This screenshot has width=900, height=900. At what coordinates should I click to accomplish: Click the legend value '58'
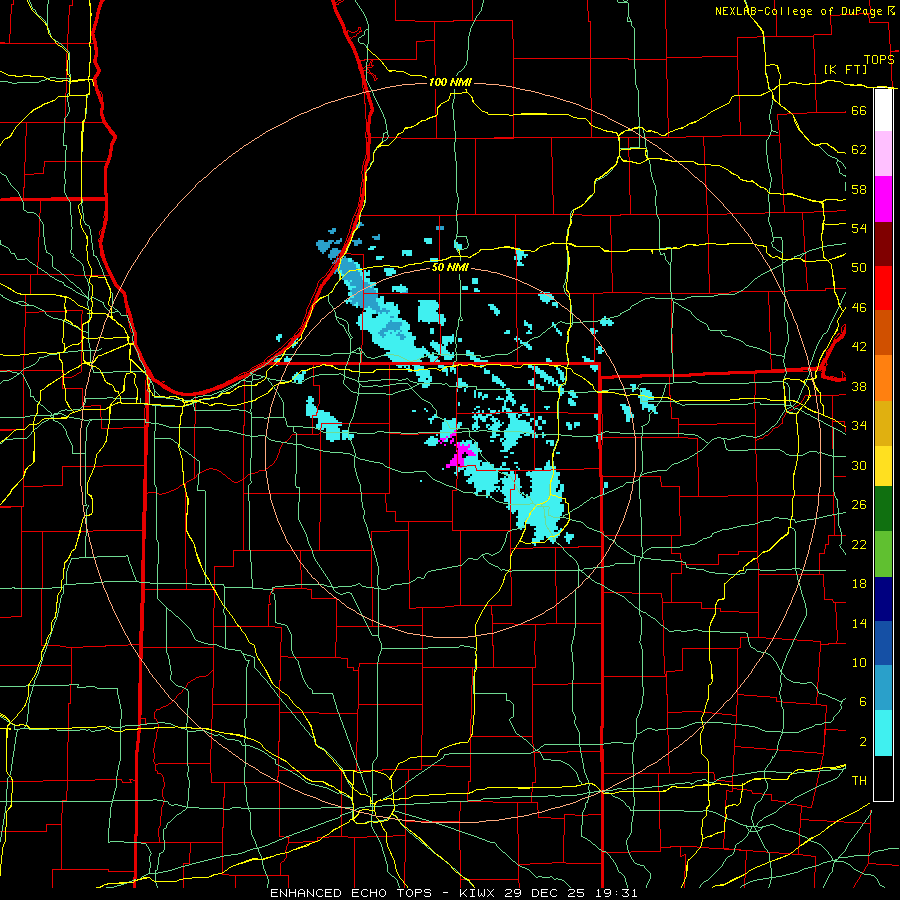pyautogui.click(x=859, y=189)
